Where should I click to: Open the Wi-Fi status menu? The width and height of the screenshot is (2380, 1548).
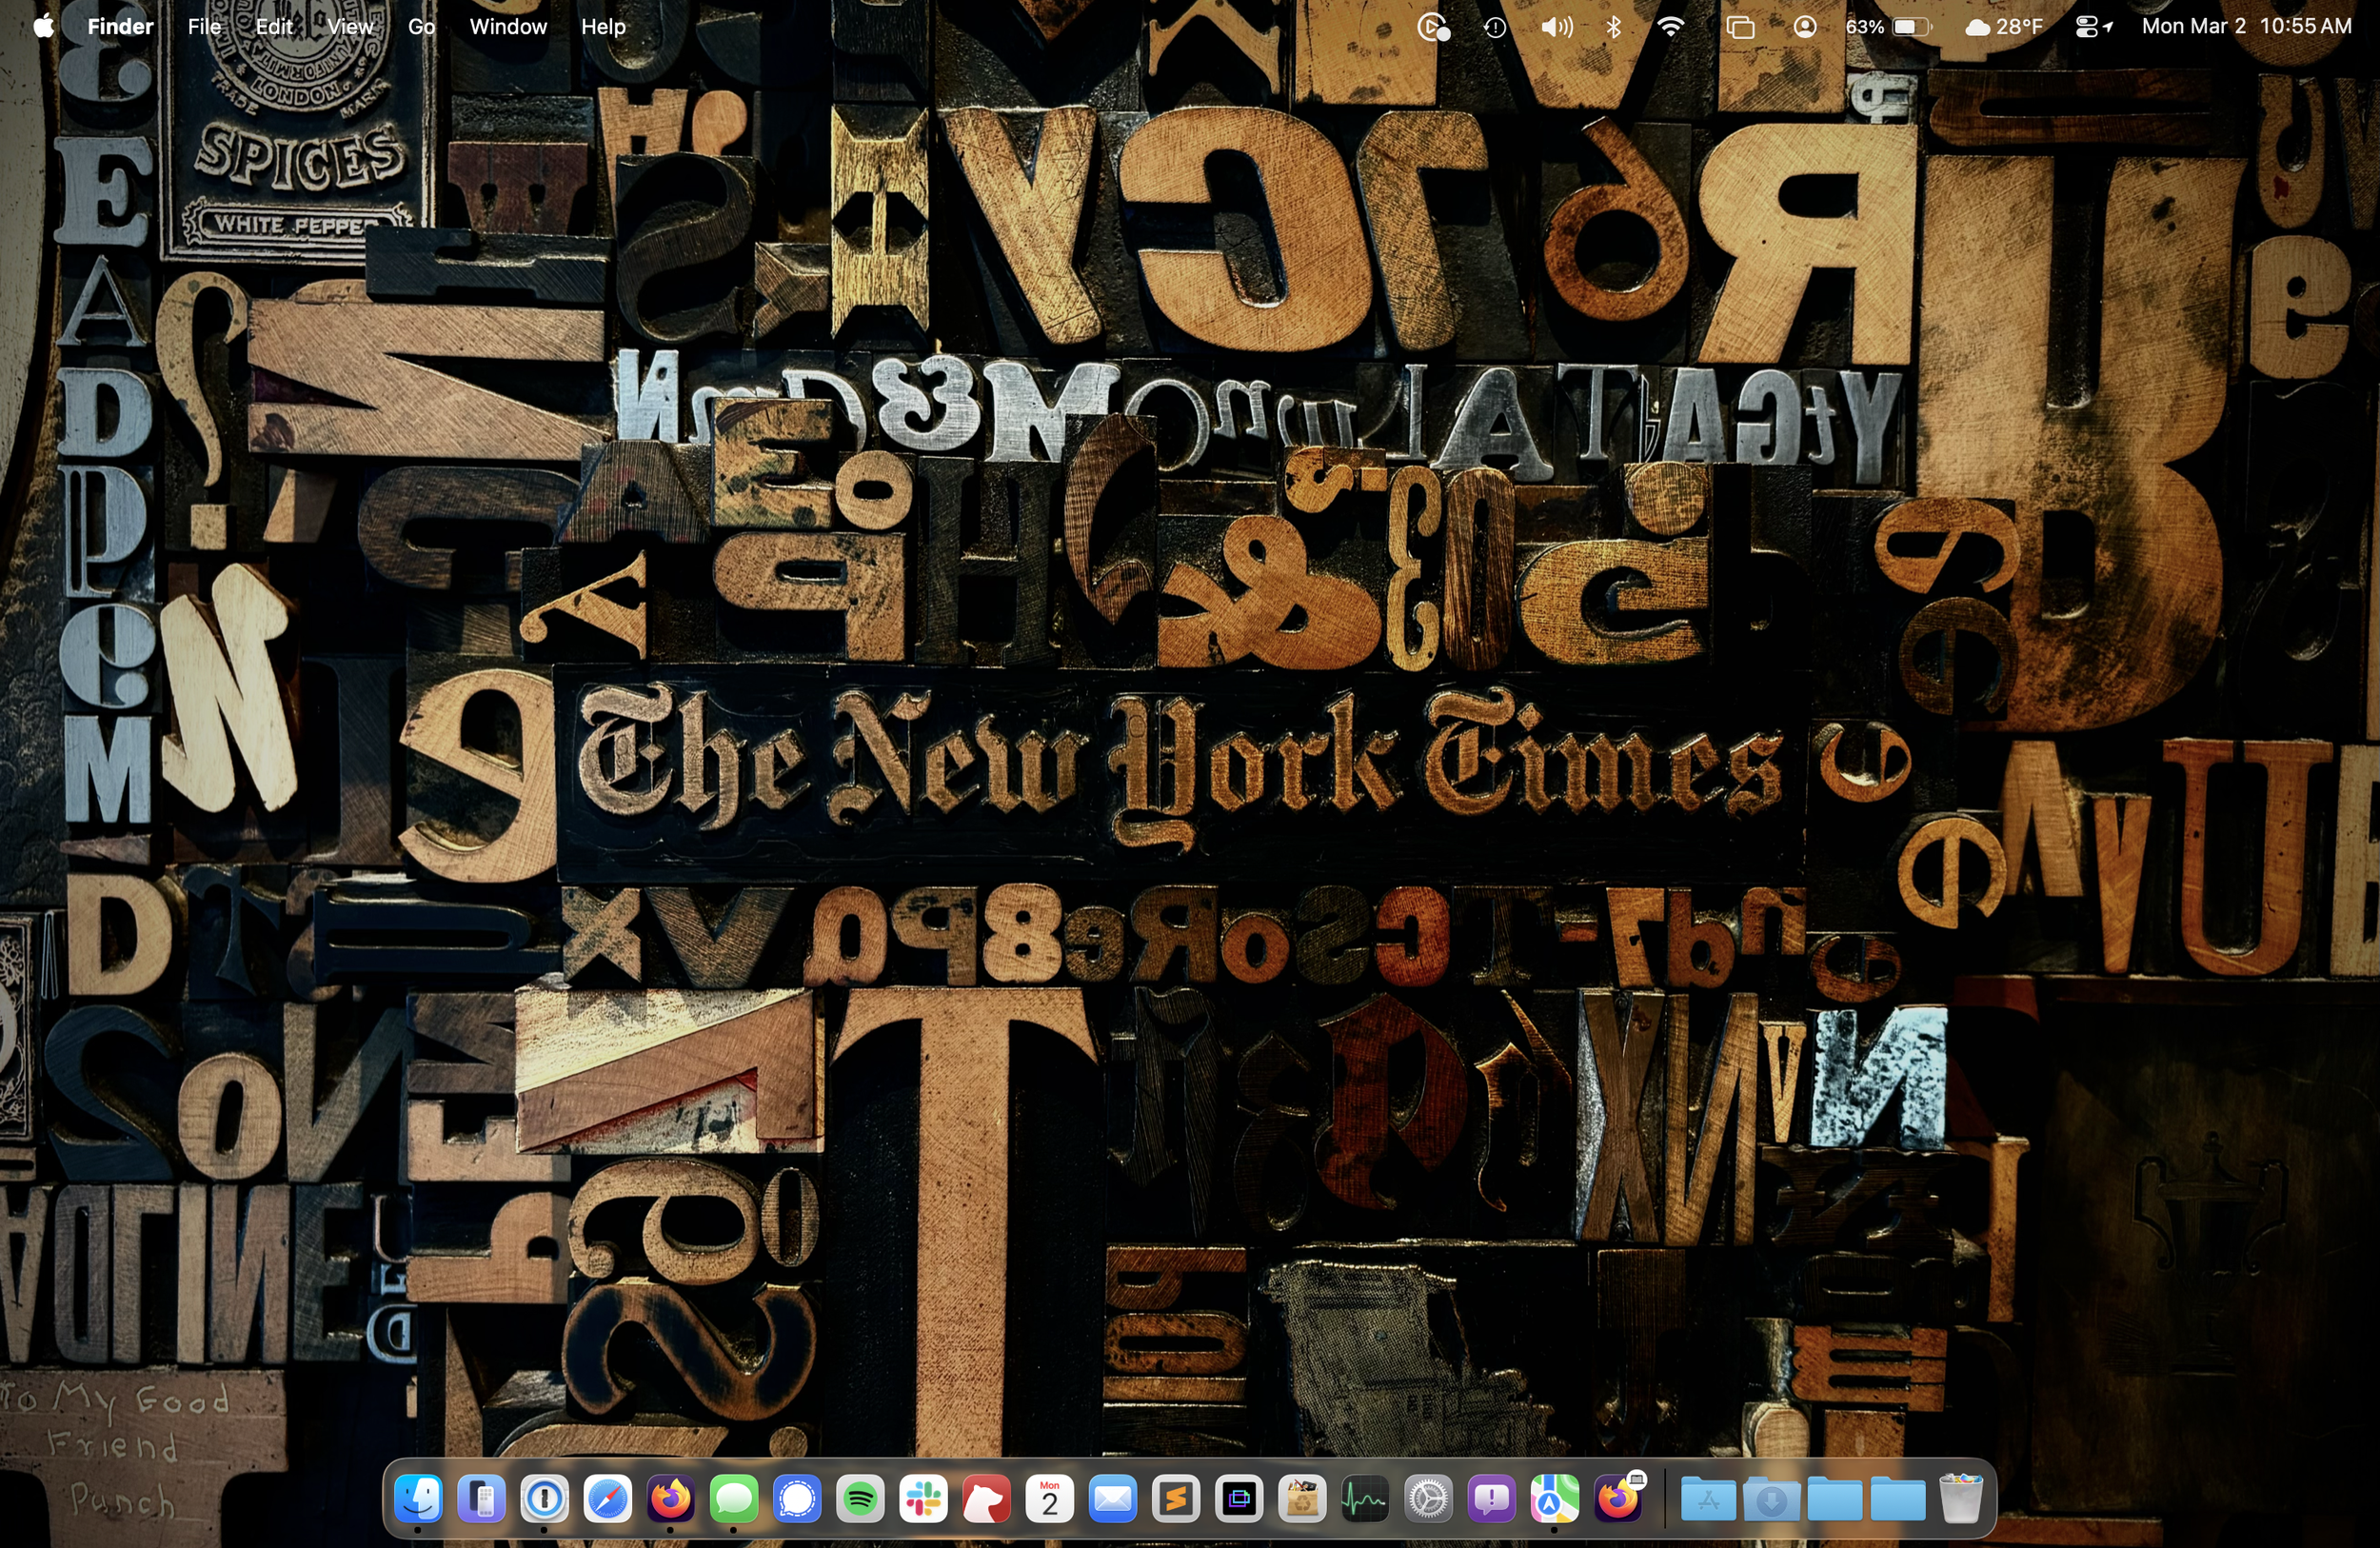pyautogui.click(x=1670, y=27)
